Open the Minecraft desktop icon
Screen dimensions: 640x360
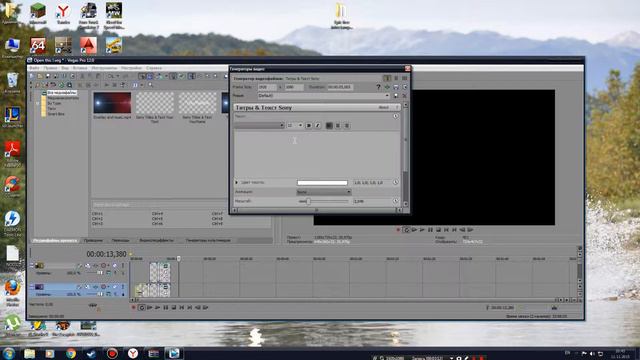pyautogui.click(x=38, y=13)
